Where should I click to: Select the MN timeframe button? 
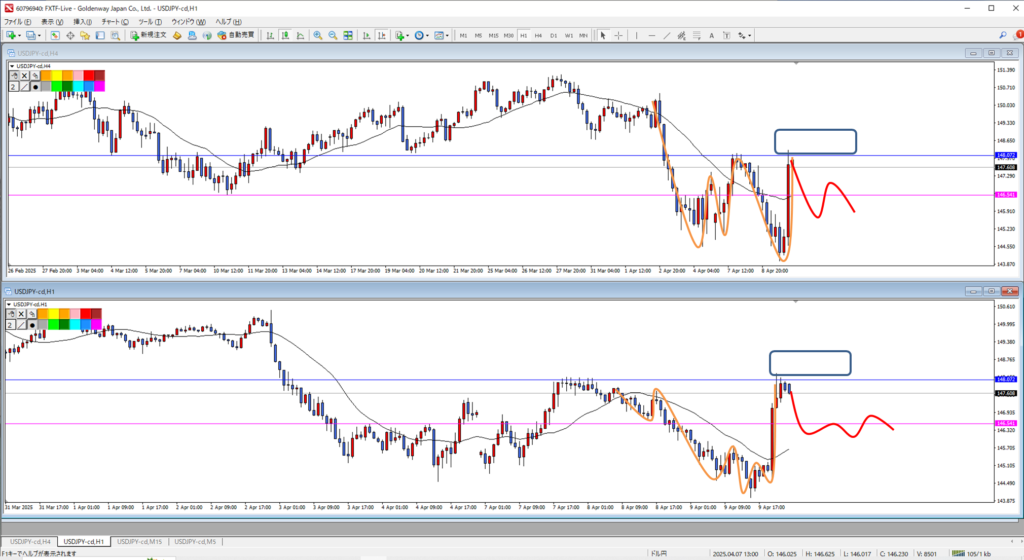coord(583,35)
